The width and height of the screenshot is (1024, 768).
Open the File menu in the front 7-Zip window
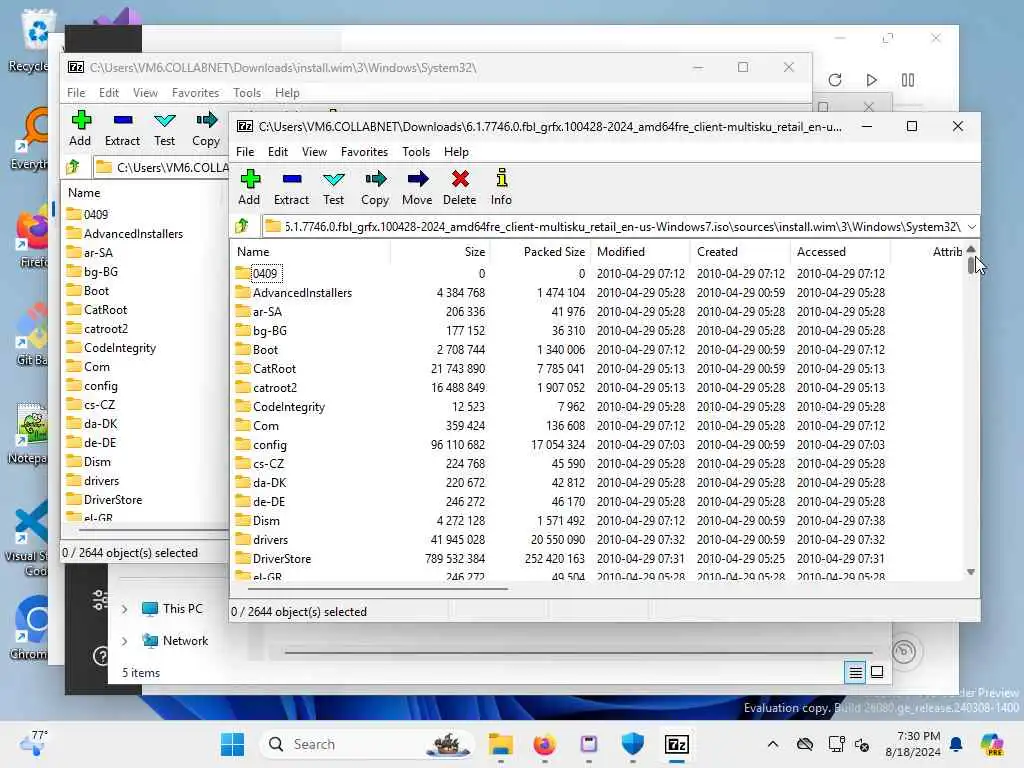tap(245, 152)
